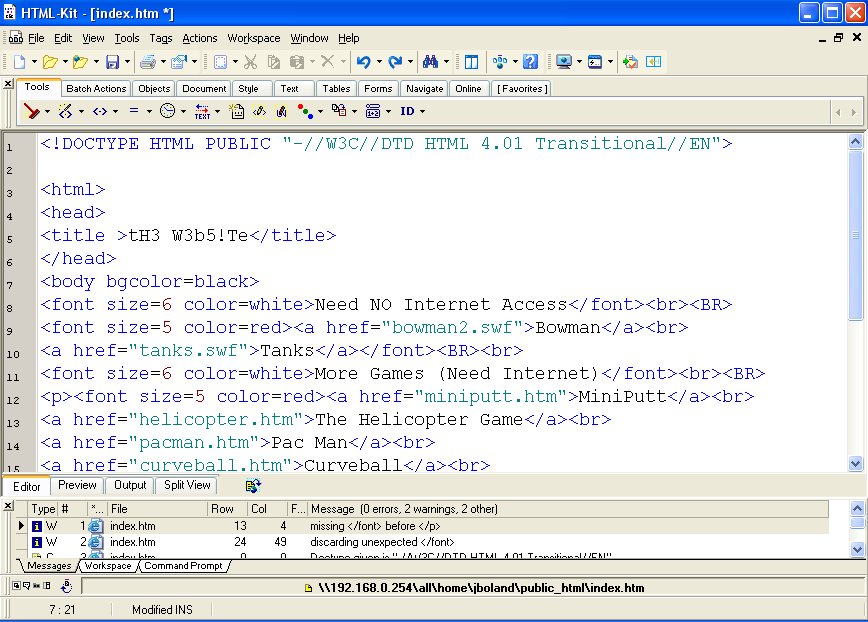Select warning row 'missing </font> before </p>'
868x622 pixels.
[x=422, y=526]
